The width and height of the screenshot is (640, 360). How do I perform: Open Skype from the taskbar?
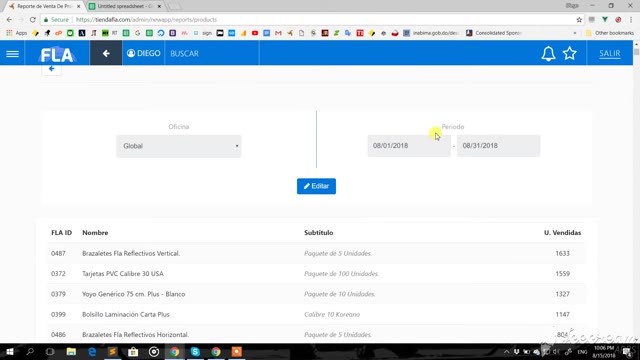(x=195, y=351)
